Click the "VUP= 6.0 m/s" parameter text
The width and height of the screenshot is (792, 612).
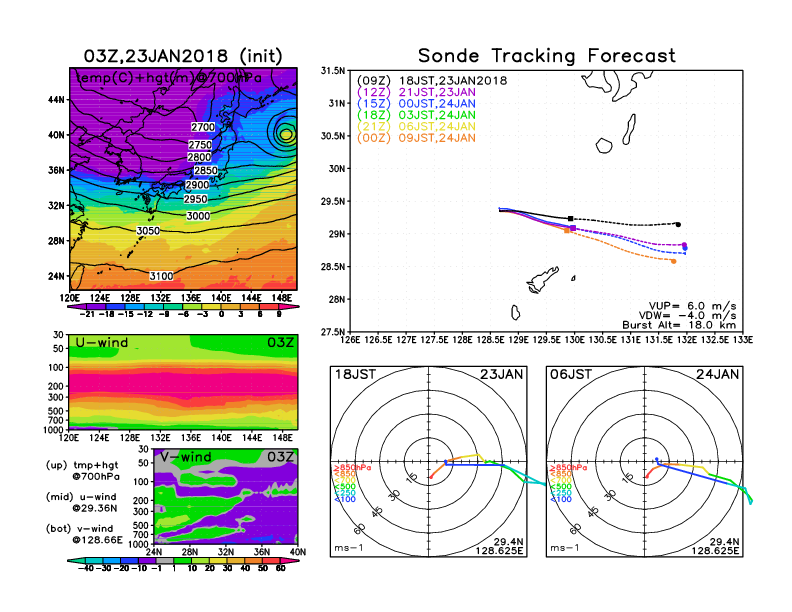(x=692, y=306)
